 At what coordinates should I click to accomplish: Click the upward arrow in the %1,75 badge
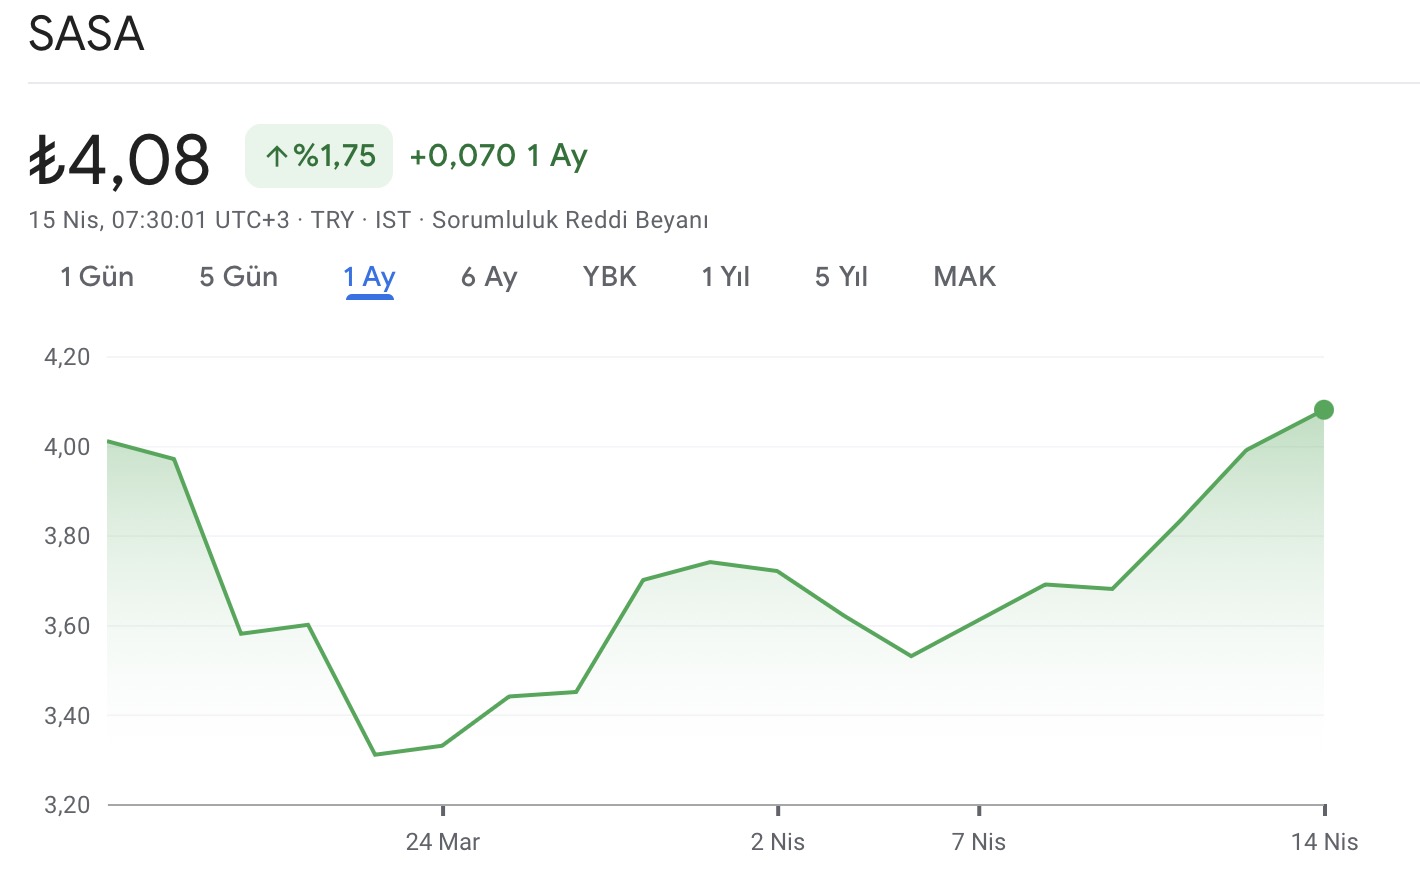(x=277, y=156)
